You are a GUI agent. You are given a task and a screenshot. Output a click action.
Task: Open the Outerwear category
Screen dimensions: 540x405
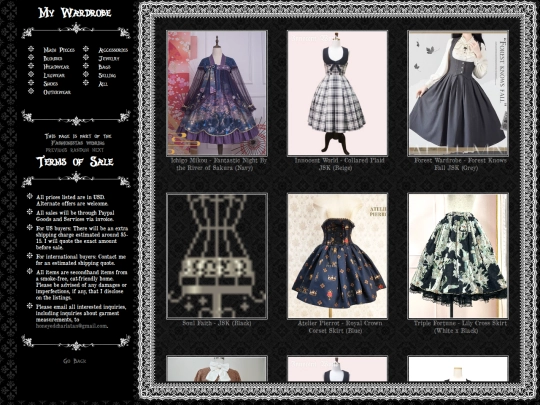[57, 92]
